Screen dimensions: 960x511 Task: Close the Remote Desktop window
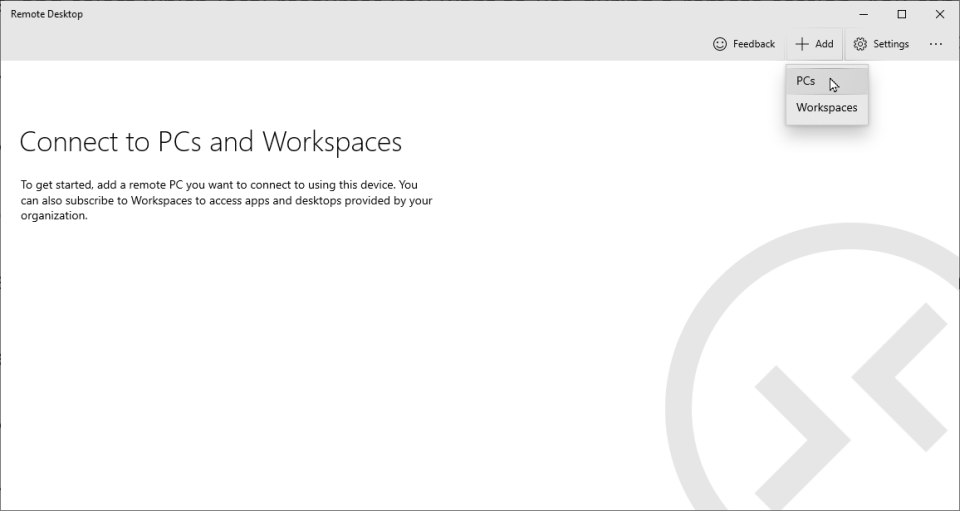point(940,14)
